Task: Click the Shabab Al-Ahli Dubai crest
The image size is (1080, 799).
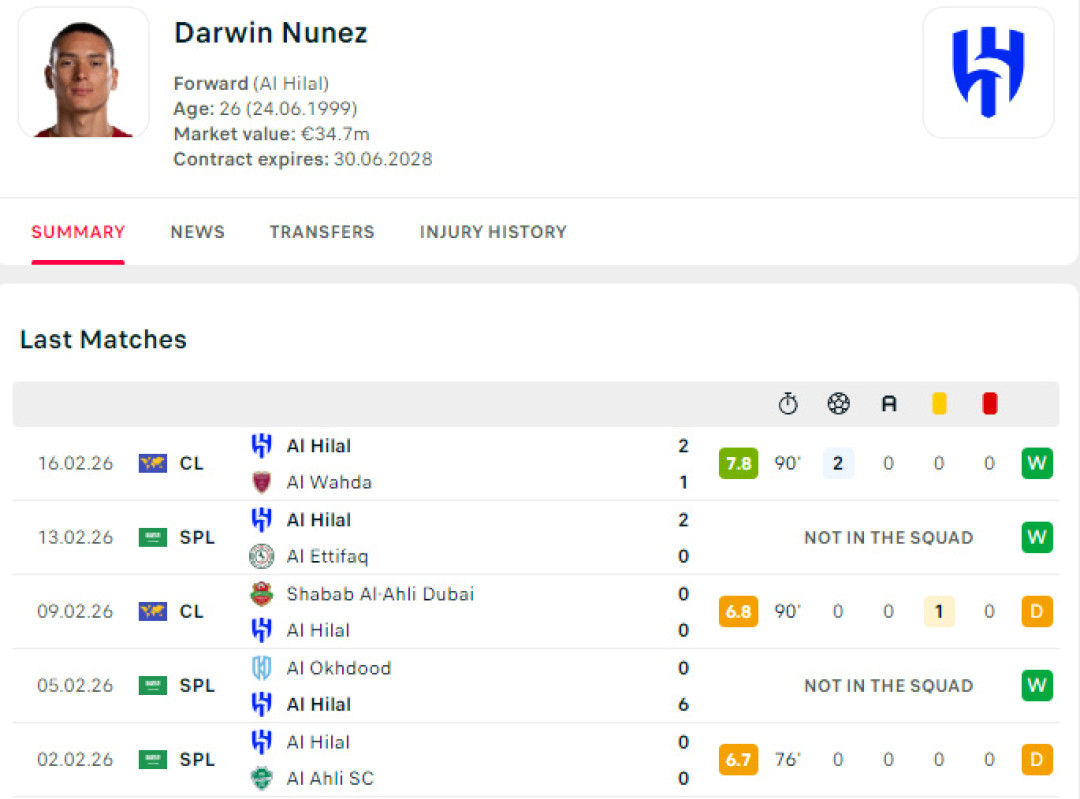Action: tap(261, 594)
